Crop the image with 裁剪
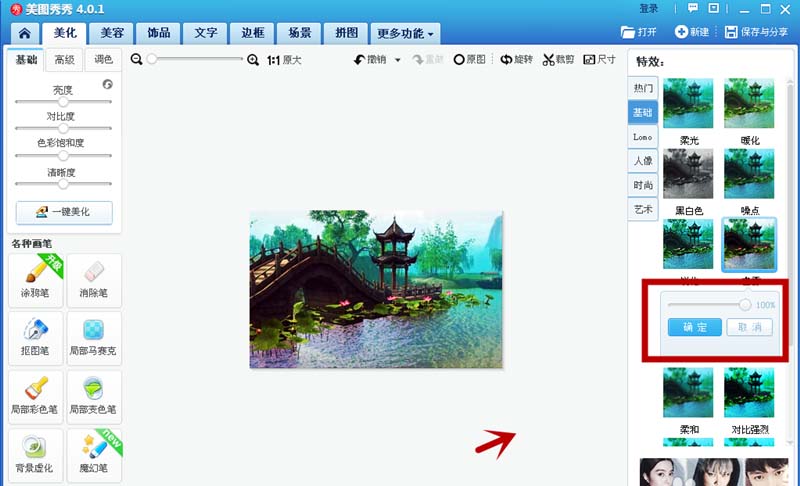 pos(558,60)
